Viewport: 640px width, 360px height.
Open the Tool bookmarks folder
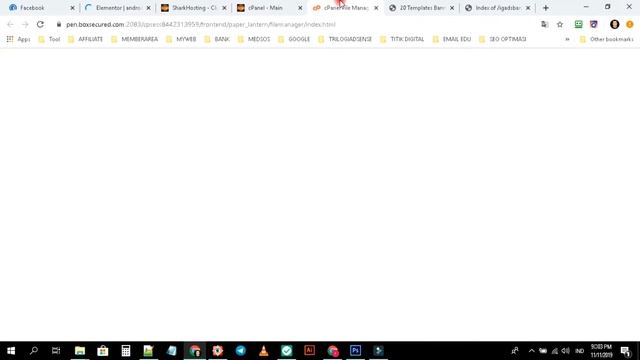tap(49, 39)
